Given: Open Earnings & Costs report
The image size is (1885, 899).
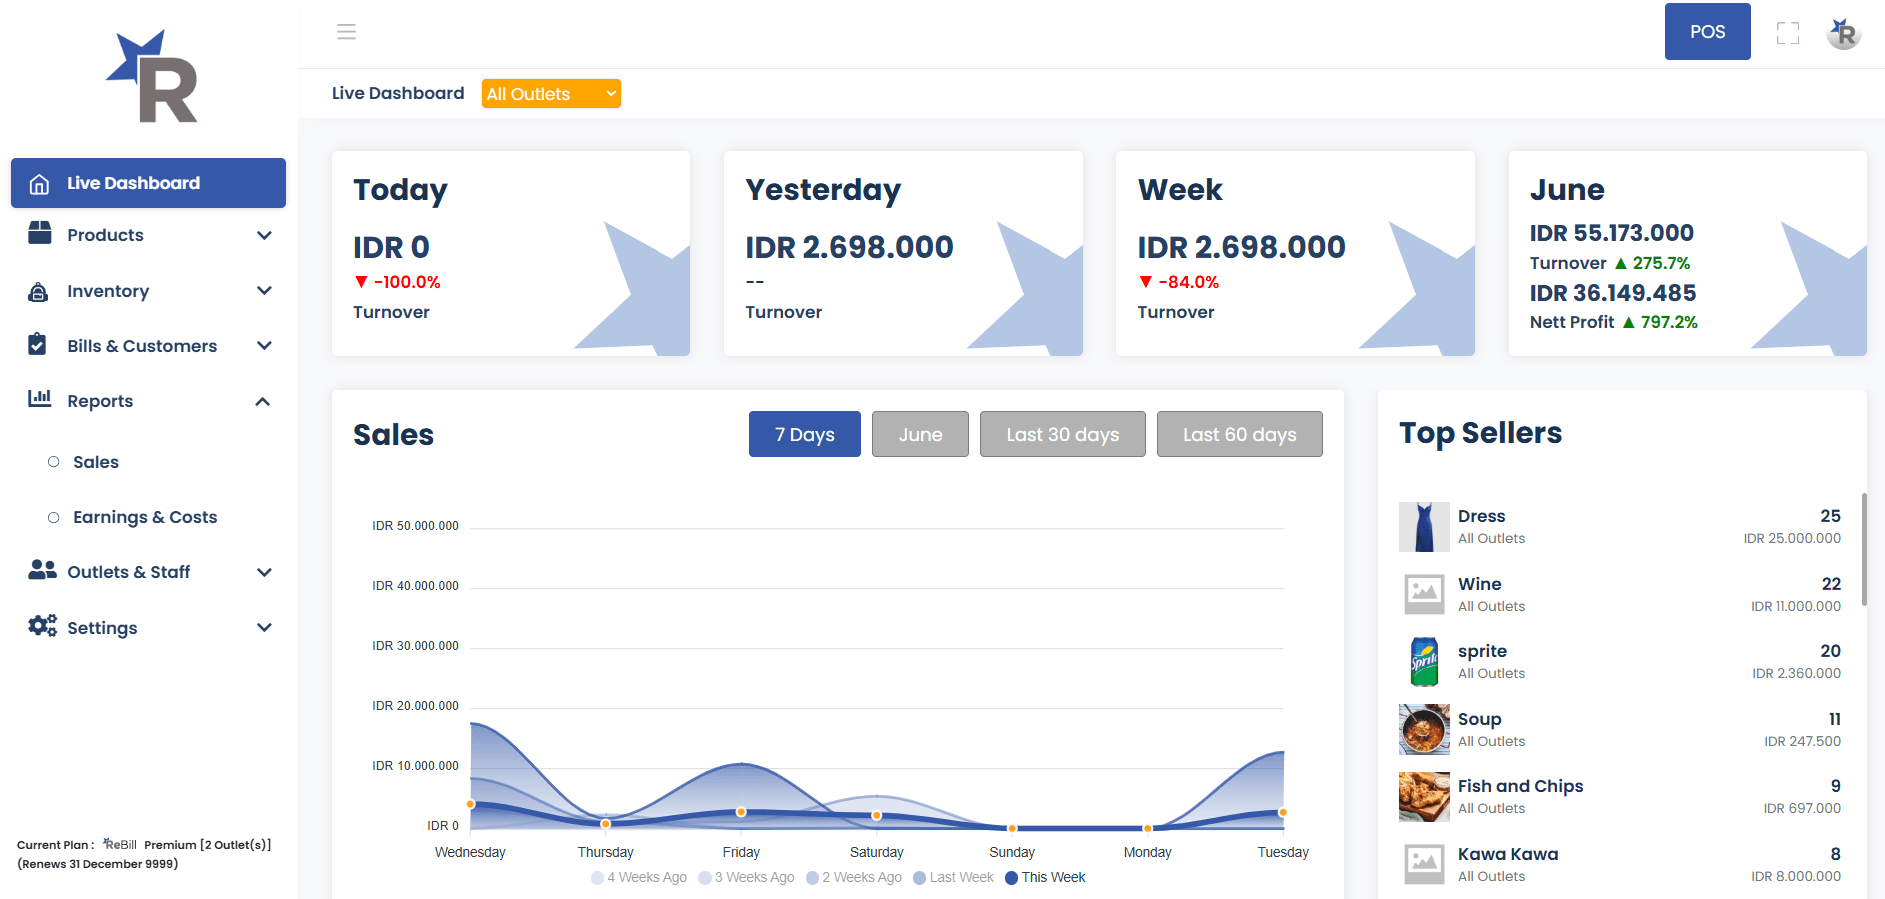Looking at the screenshot, I should tap(145, 517).
